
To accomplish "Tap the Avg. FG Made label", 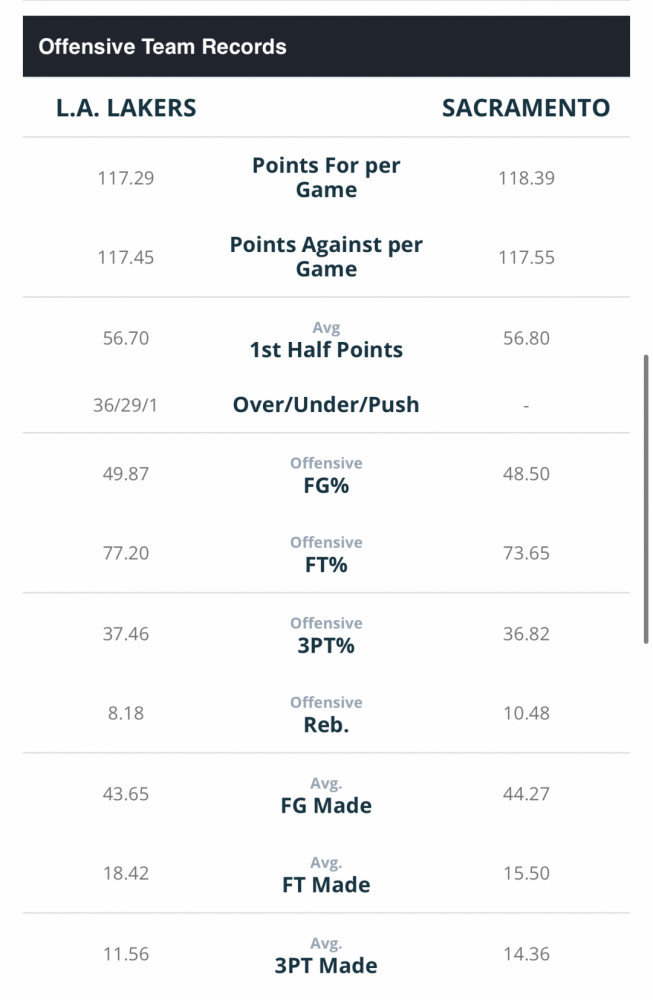I will pos(326,805).
